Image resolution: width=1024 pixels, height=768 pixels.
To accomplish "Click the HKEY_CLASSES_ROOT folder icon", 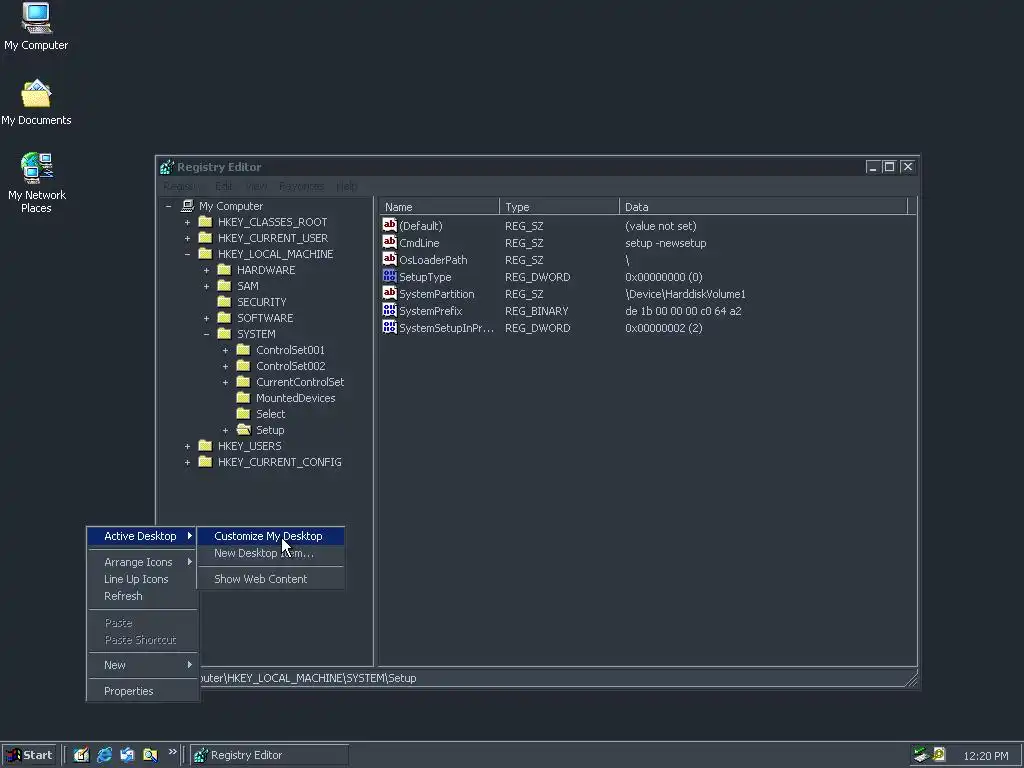I will 205,221.
